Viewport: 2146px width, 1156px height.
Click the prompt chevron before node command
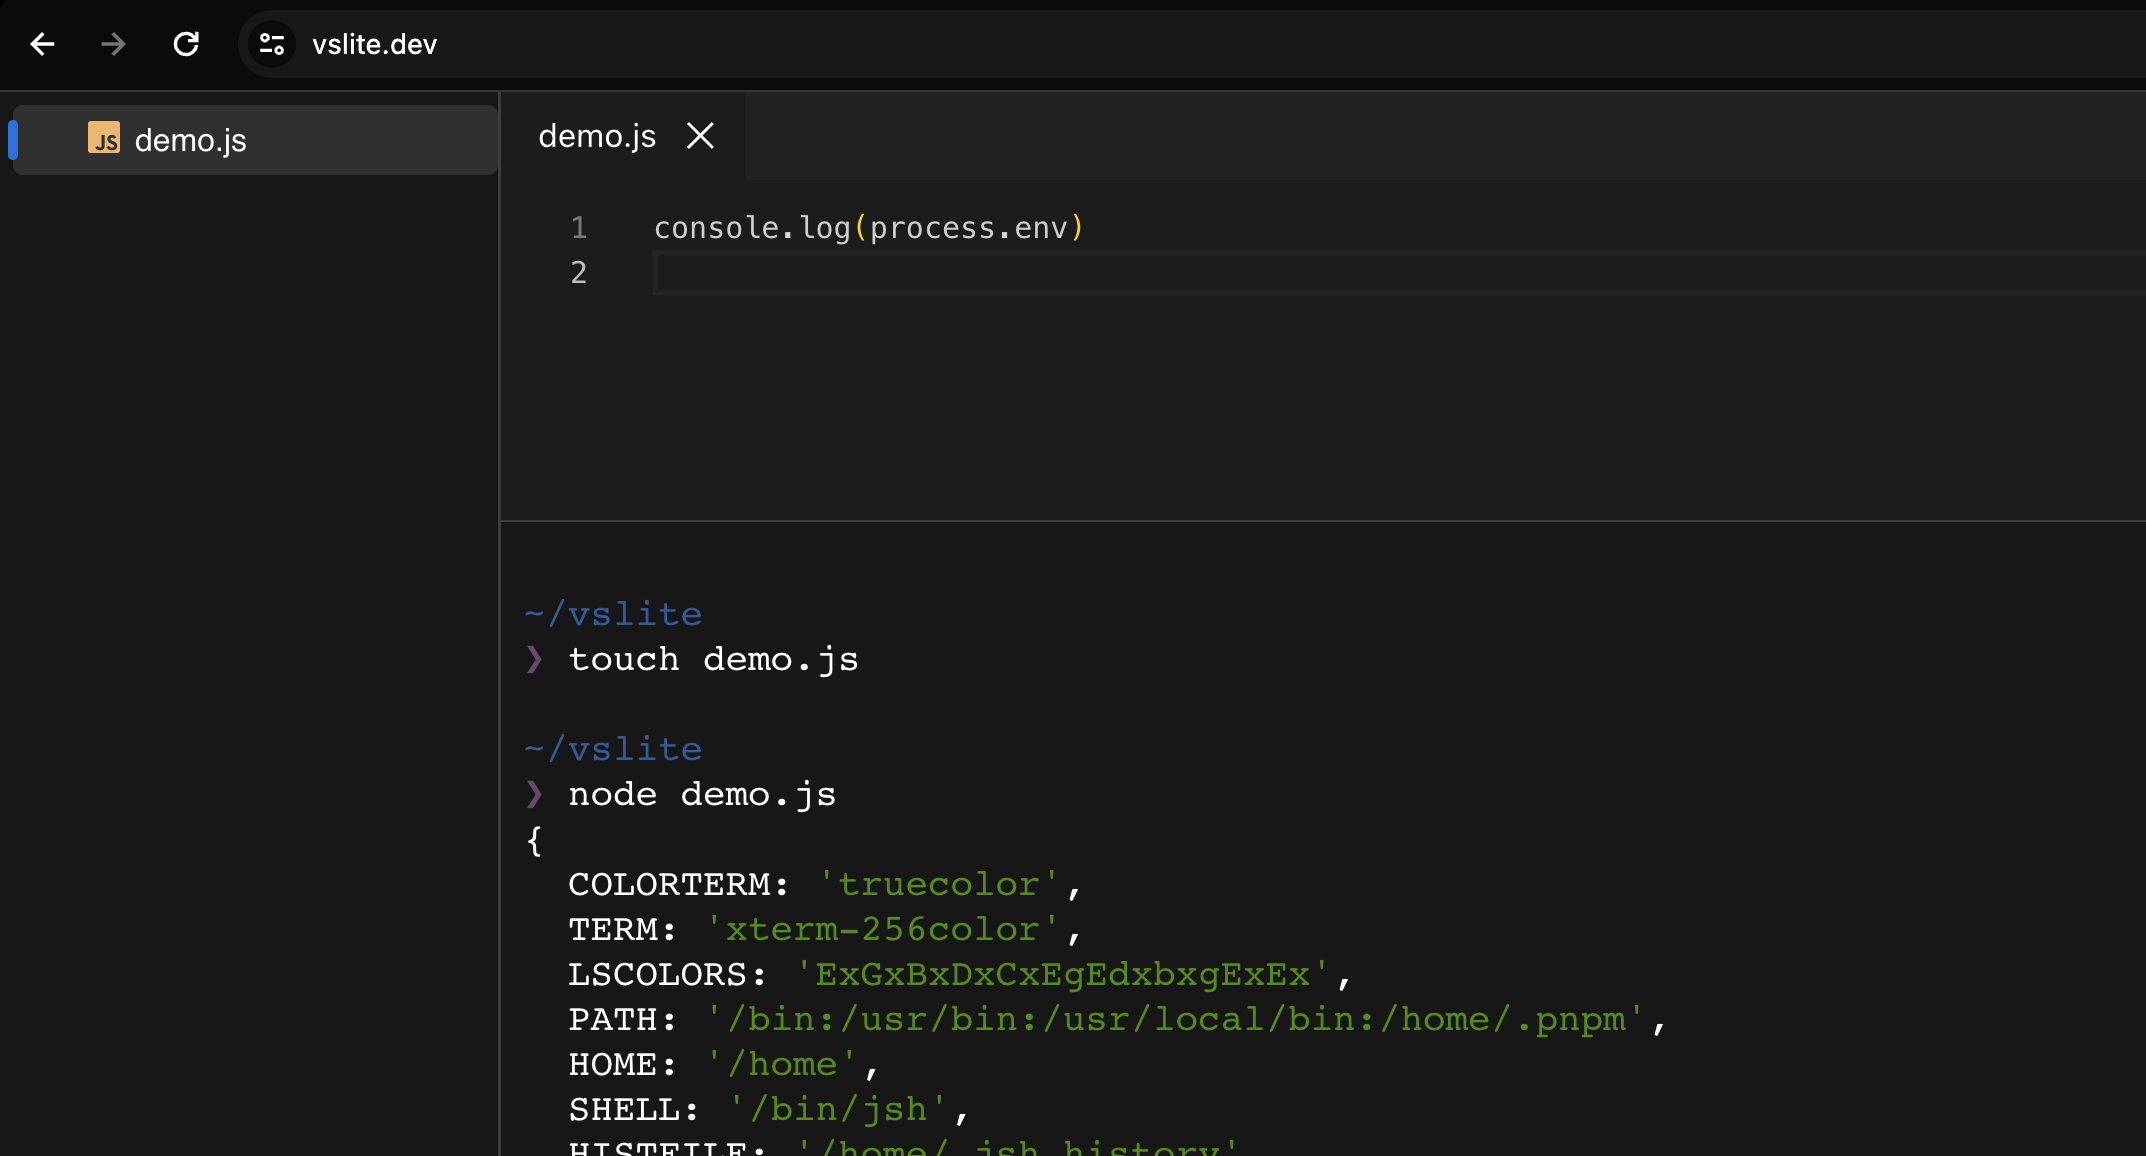pyautogui.click(x=534, y=794)
